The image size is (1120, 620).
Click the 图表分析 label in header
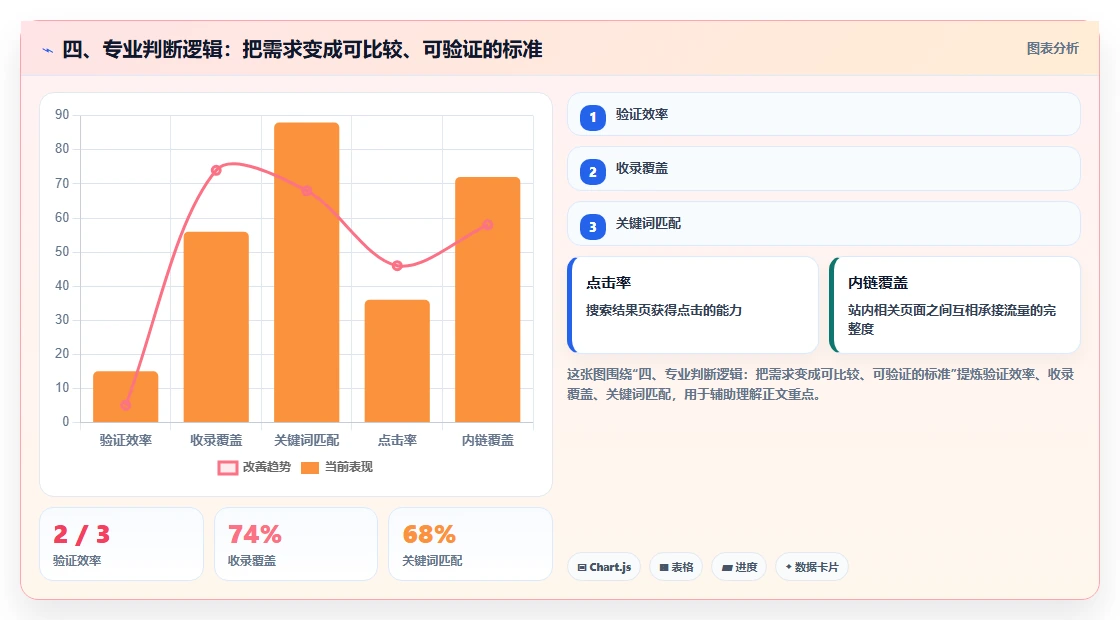point(1052,49)
